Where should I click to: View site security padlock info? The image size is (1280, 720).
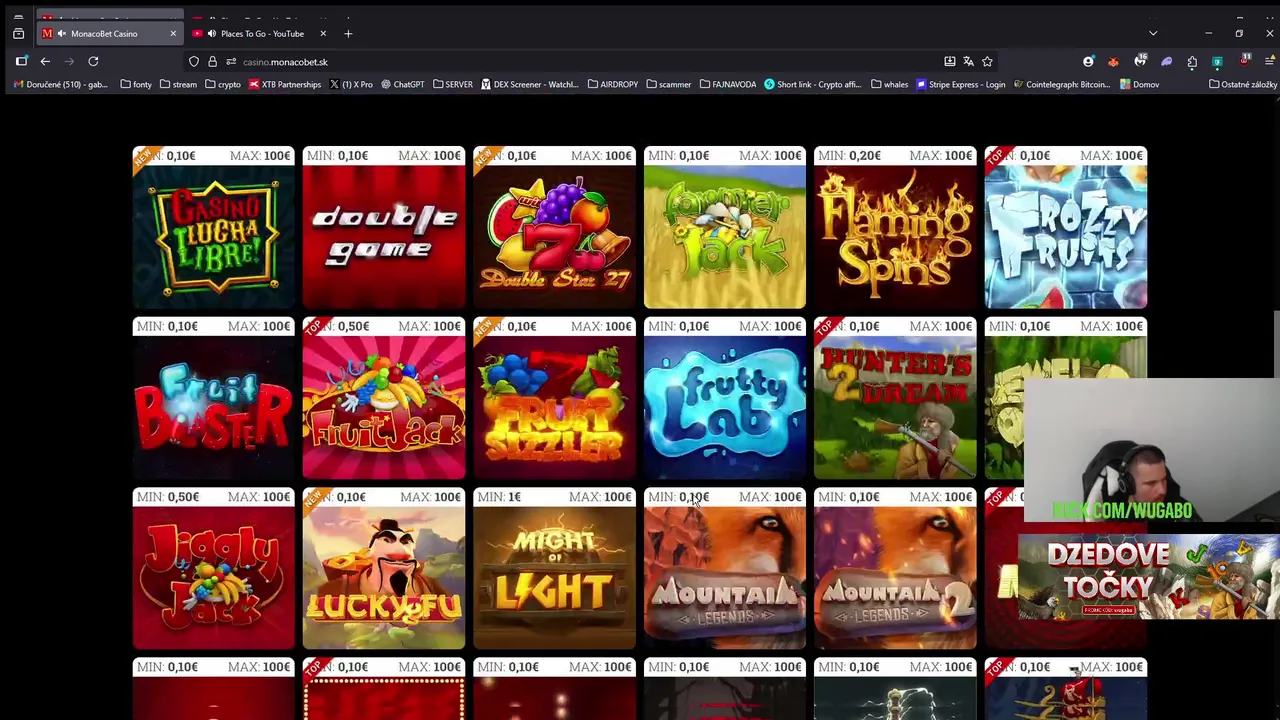pos(212,62)
